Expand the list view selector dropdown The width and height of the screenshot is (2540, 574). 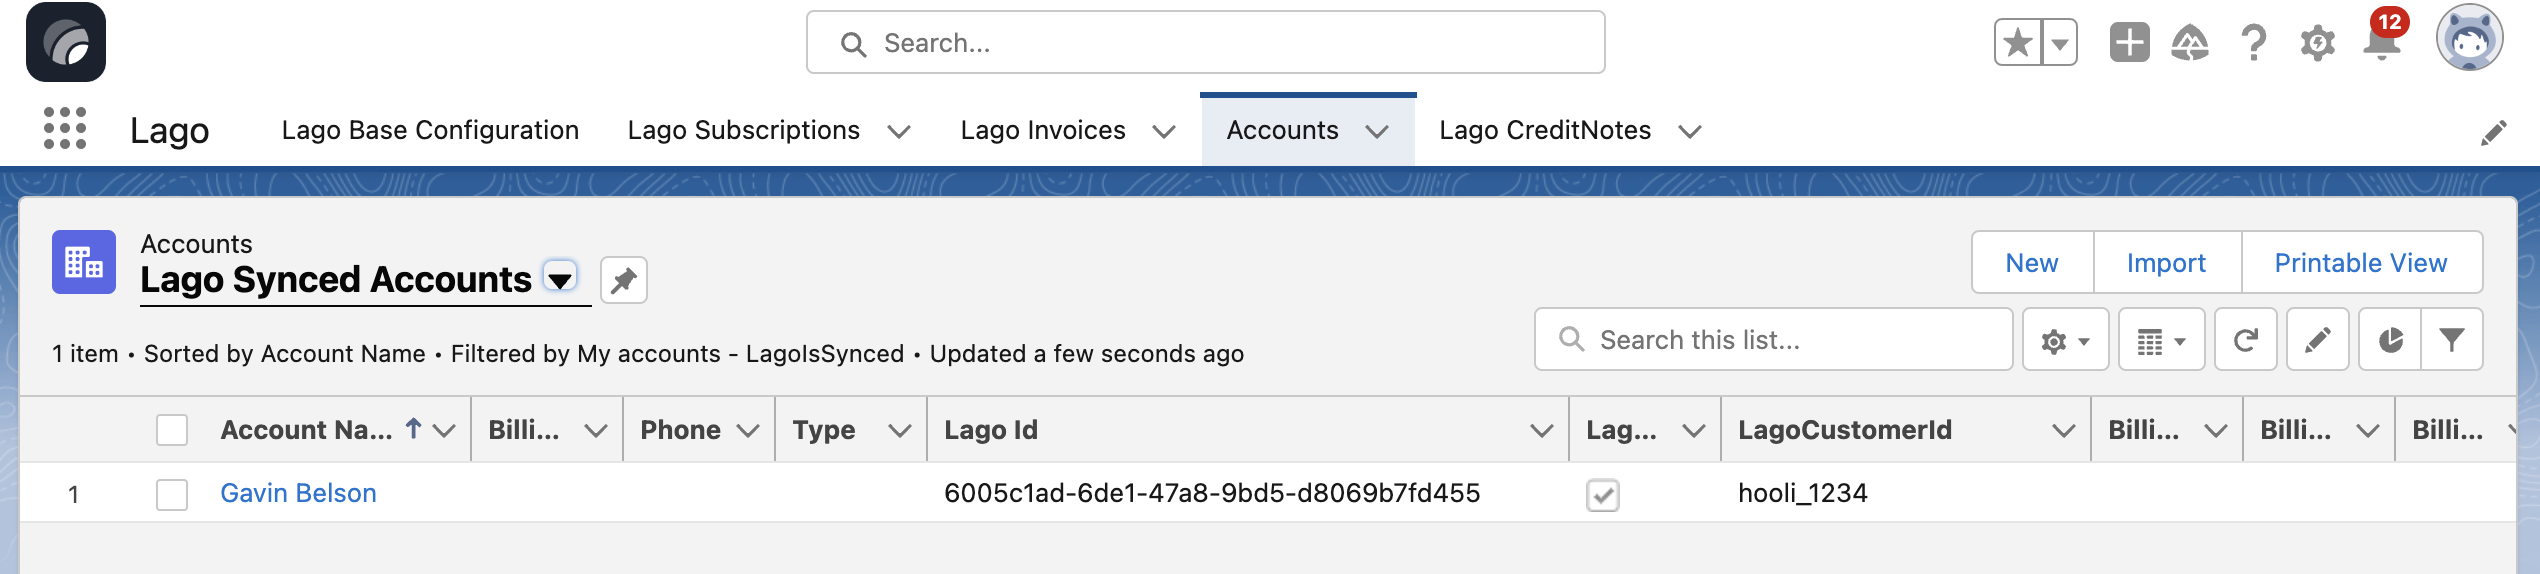pyautogui.click(x=561, y=277)
